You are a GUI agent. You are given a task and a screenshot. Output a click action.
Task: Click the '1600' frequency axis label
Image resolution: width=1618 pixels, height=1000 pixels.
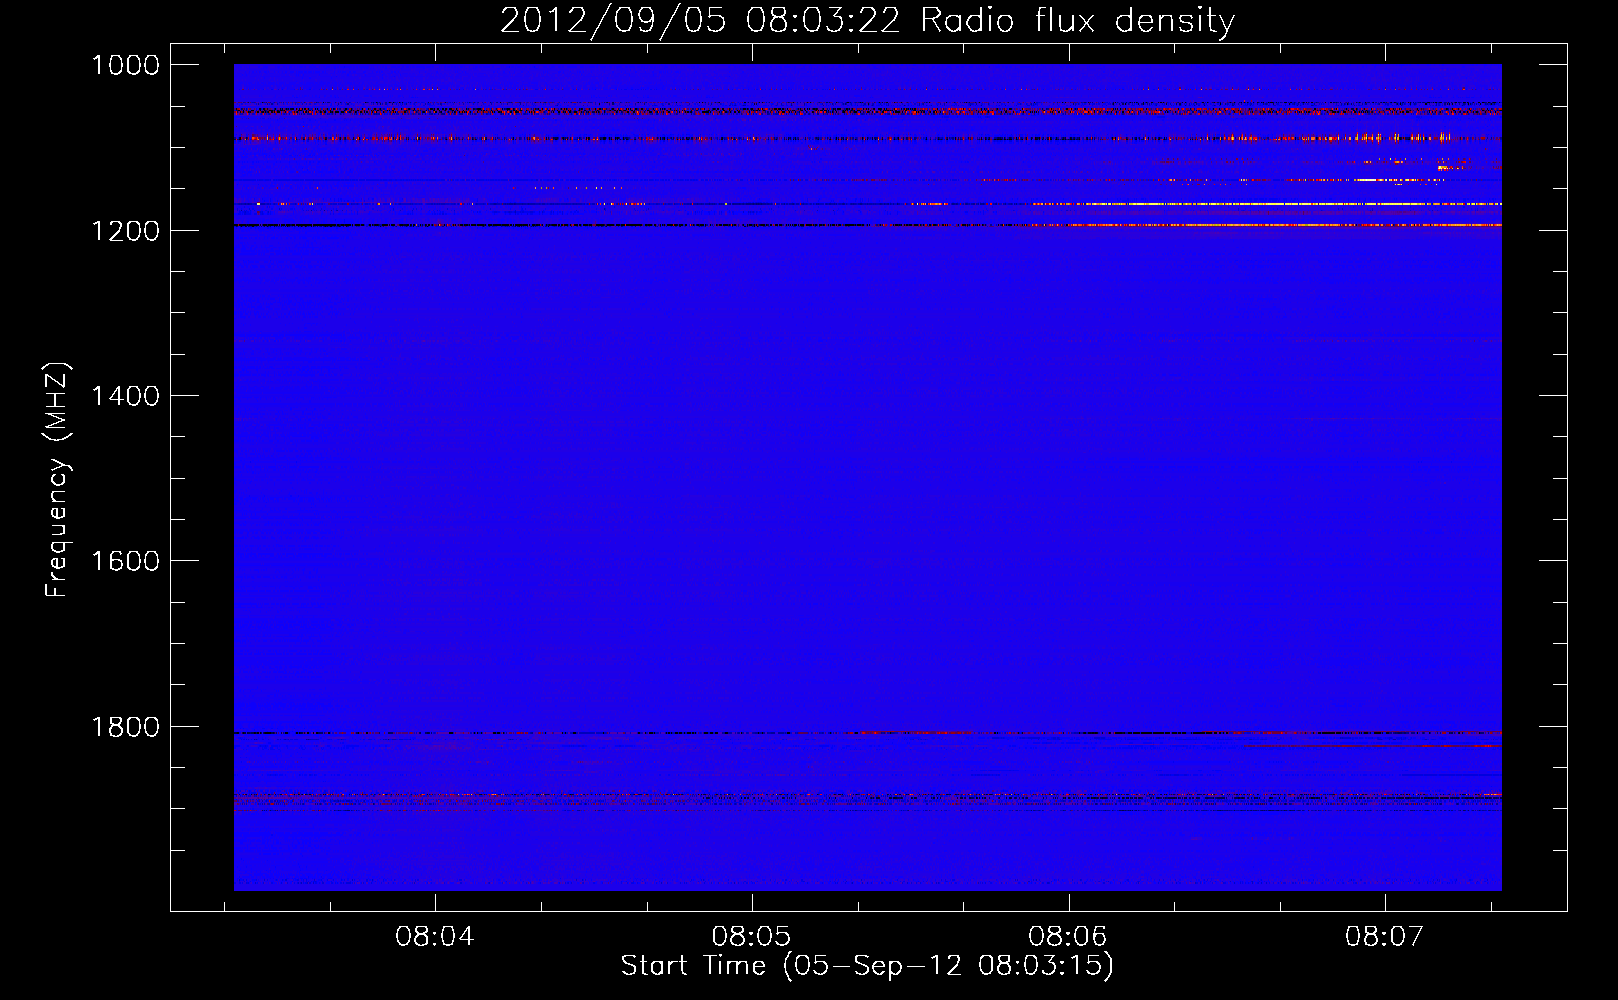pyautogui.click(x=125, y=561)
